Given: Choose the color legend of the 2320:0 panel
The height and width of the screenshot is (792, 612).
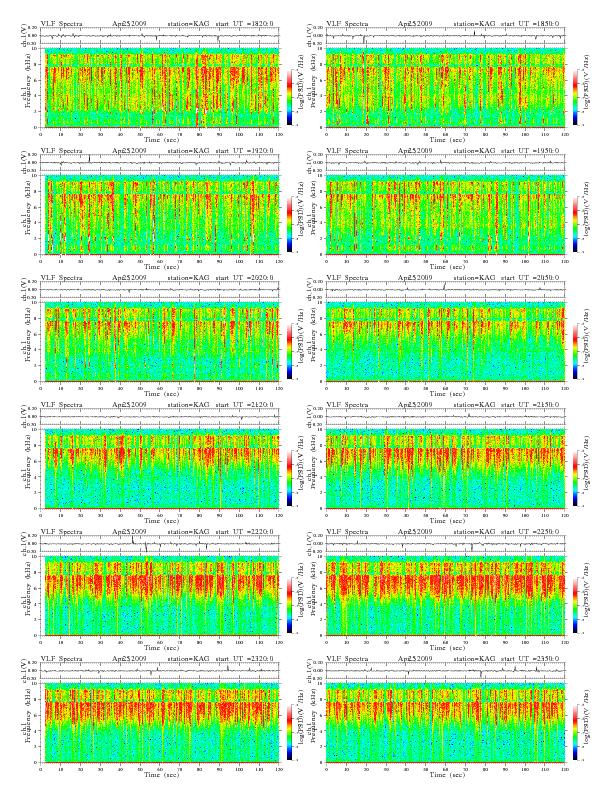Looking at the screenshot, I should 289,732.
